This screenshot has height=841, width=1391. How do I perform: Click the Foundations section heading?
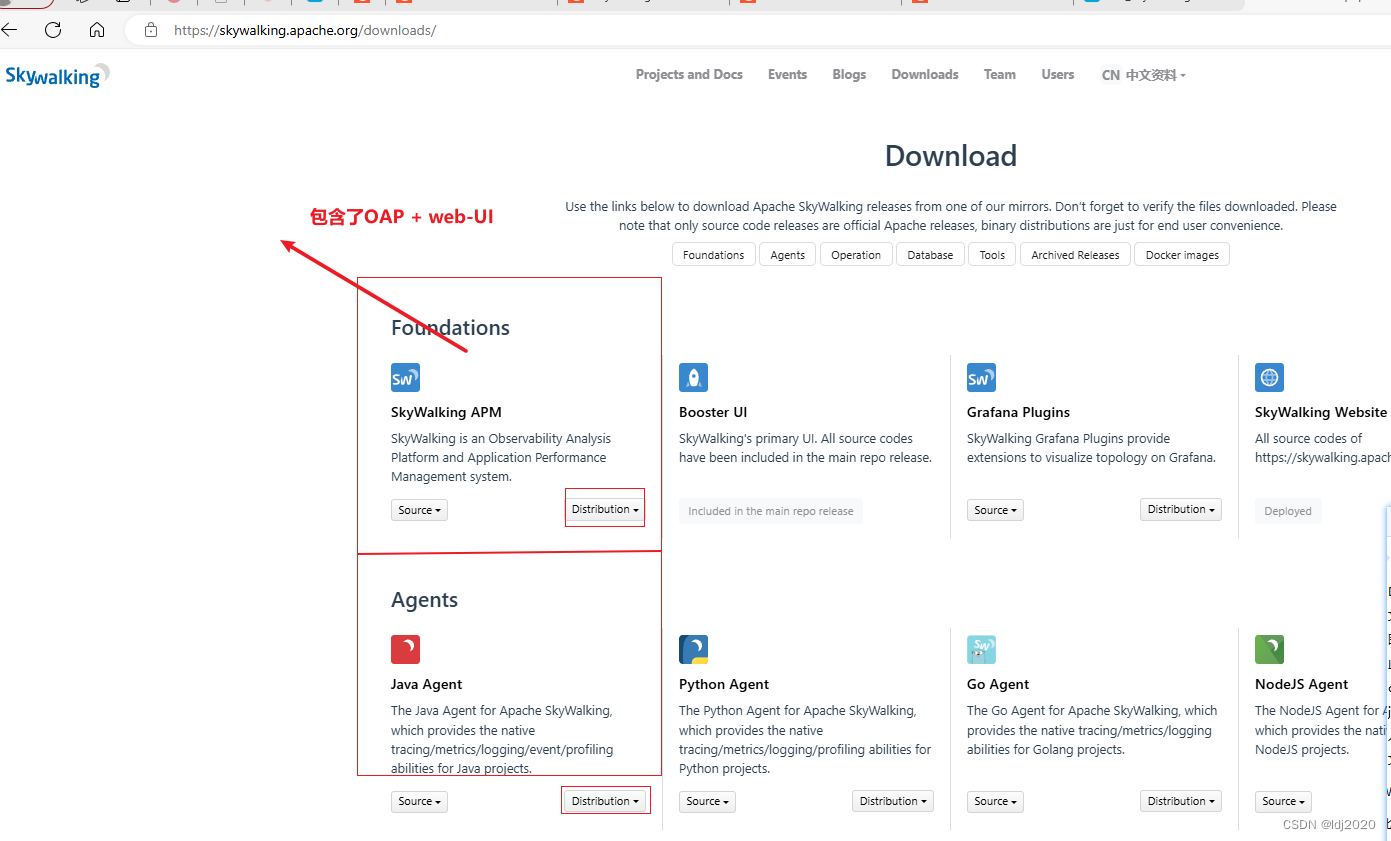[450, 328]
